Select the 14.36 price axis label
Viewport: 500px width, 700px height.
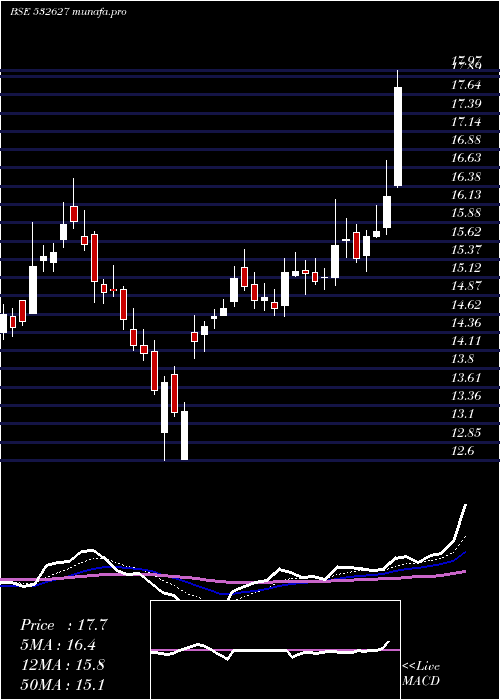(x=466, y=322)
